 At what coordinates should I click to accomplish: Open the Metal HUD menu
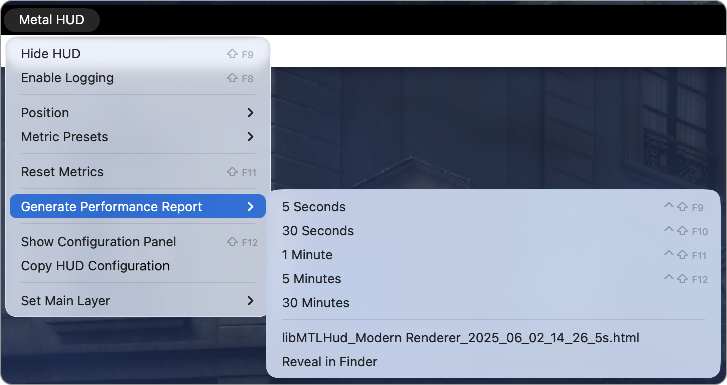[x=51, y=20]
